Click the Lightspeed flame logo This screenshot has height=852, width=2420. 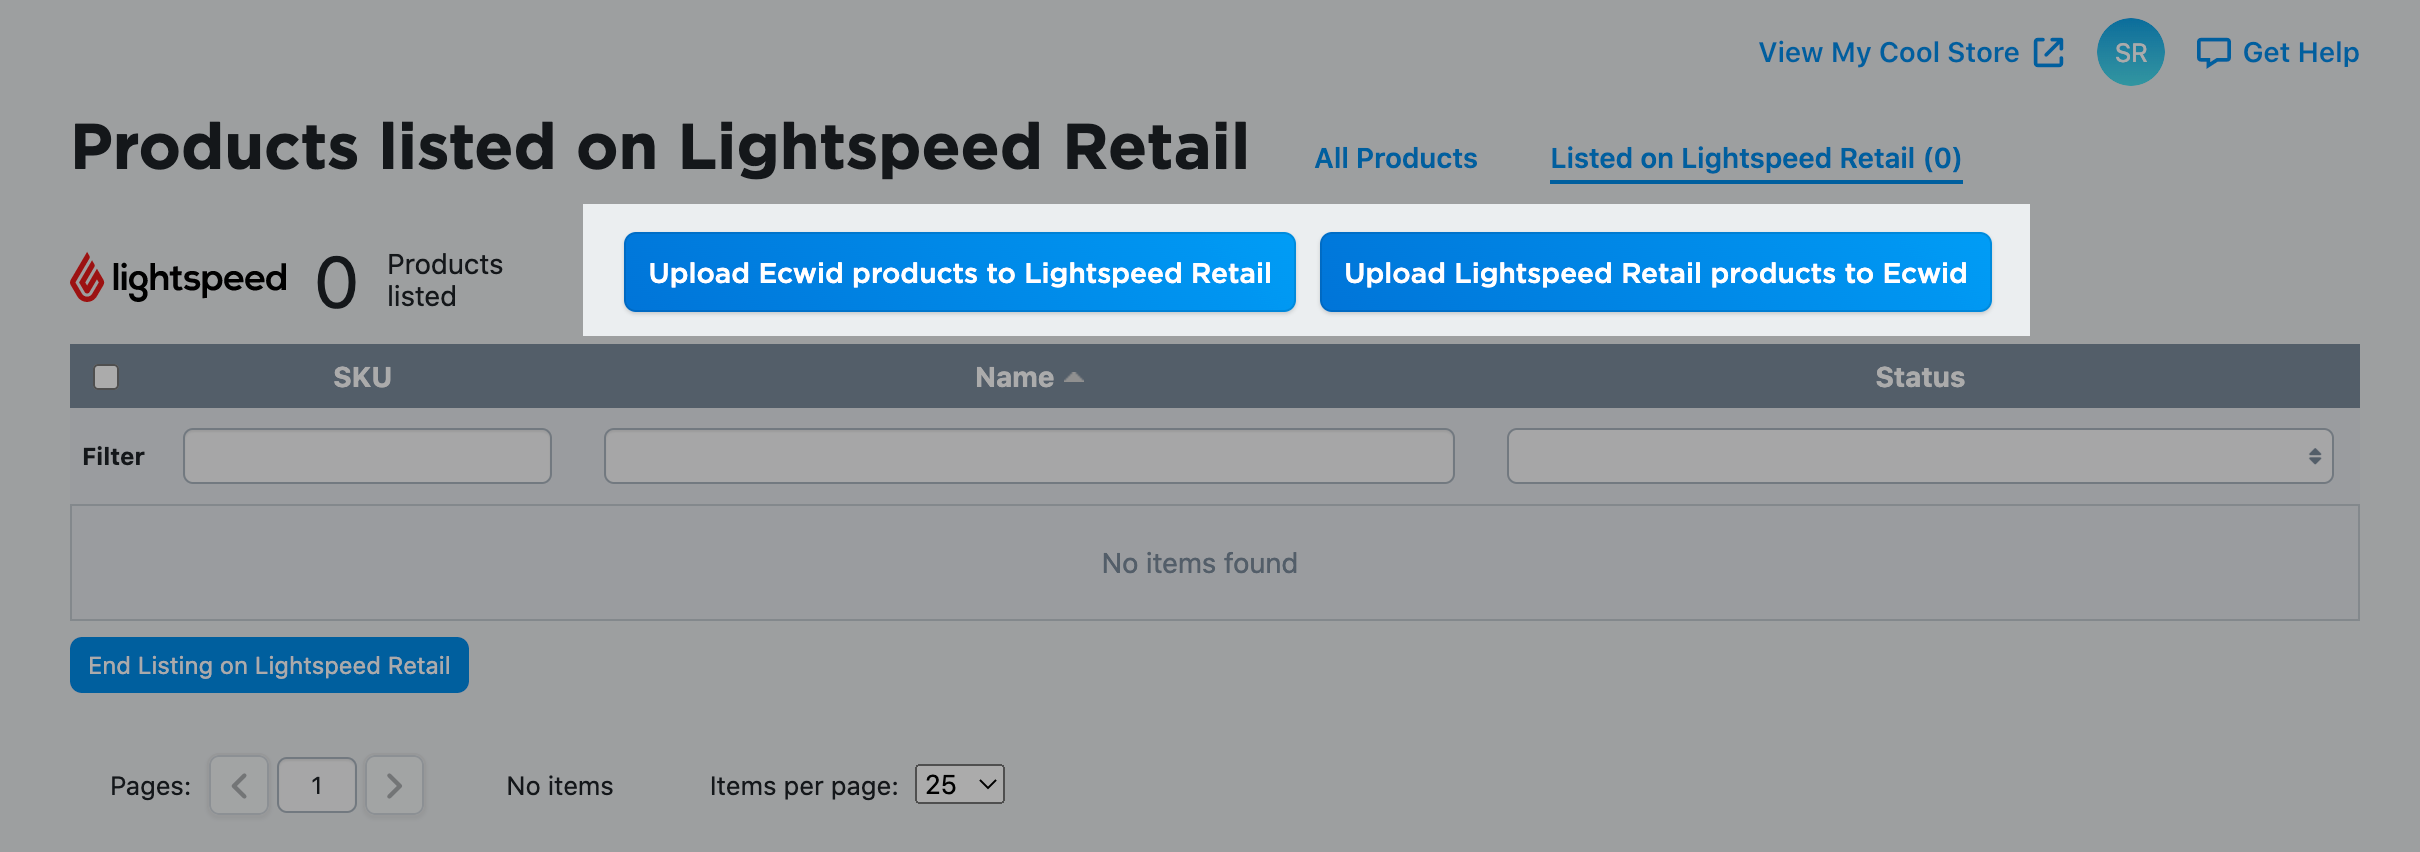pos(87,277)
